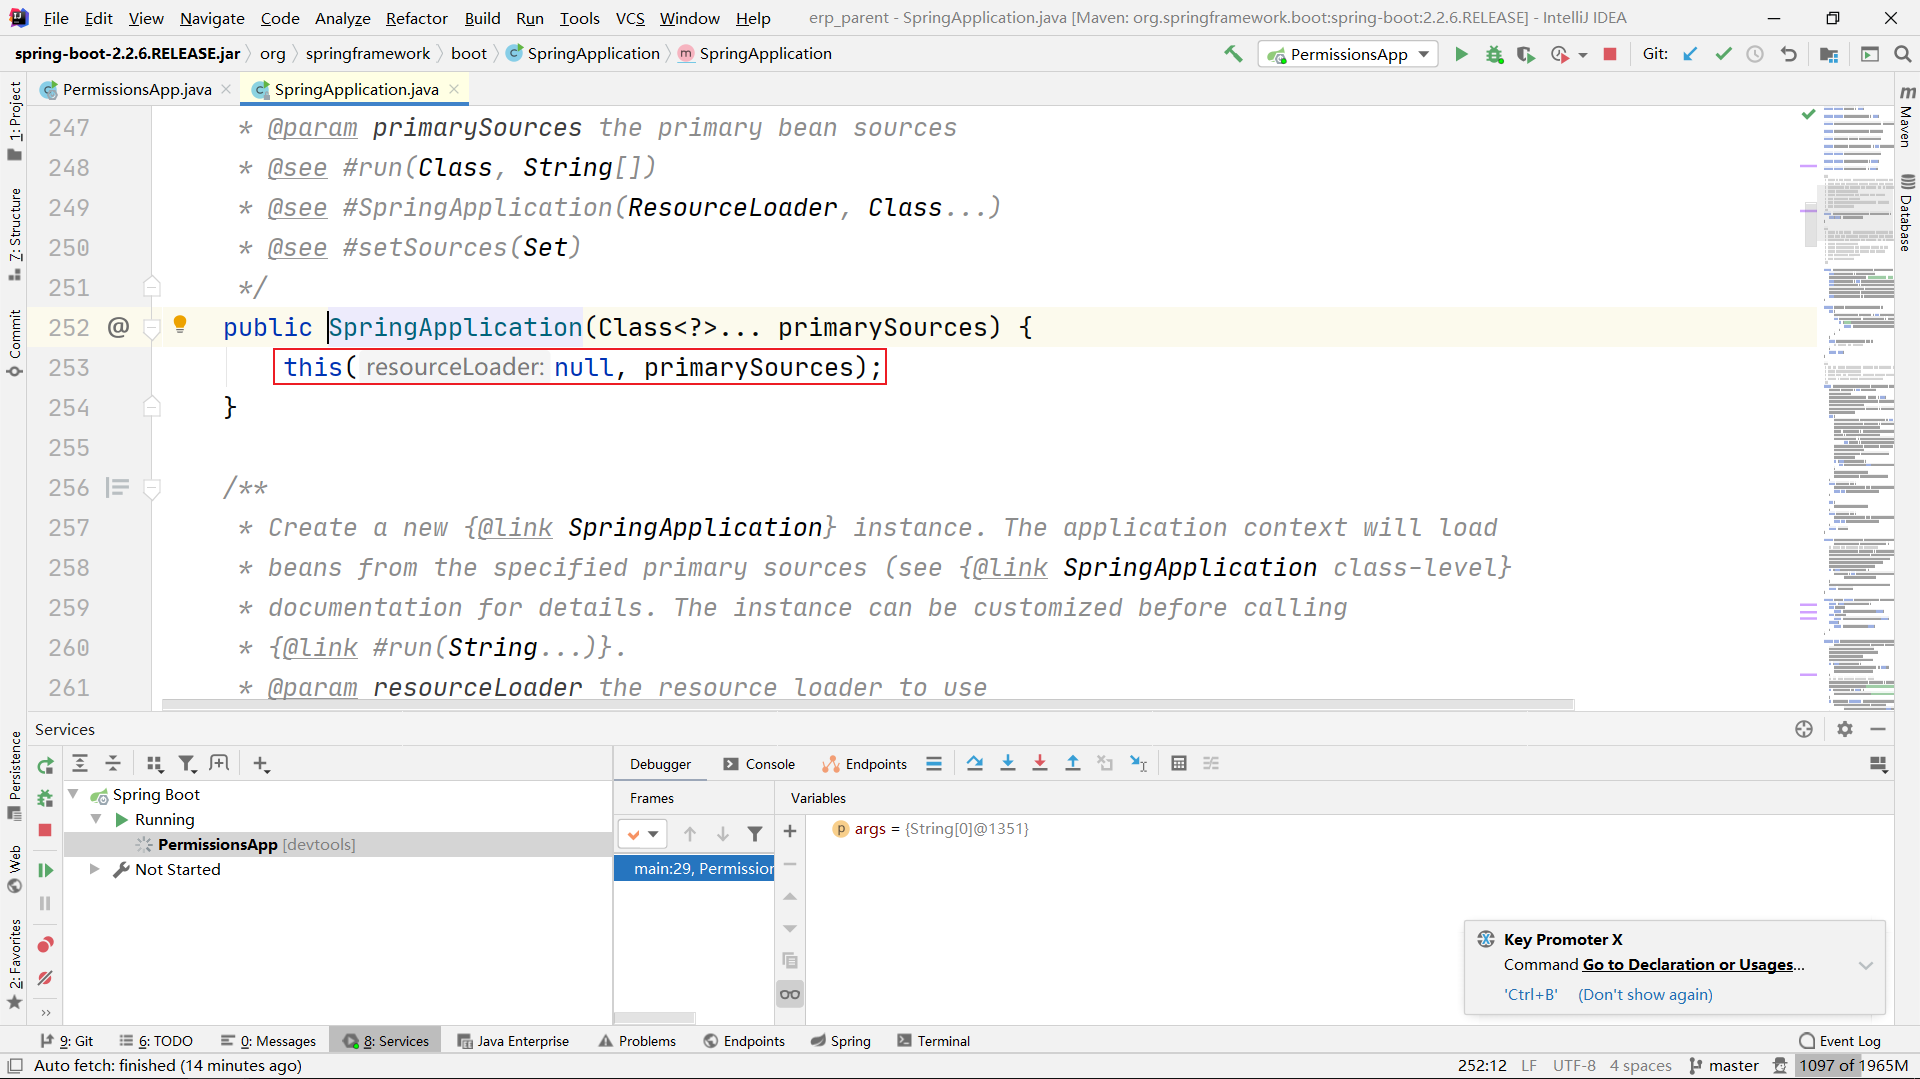Force step into with the red arrow

pyautogui.click(x=1040, y=764)
